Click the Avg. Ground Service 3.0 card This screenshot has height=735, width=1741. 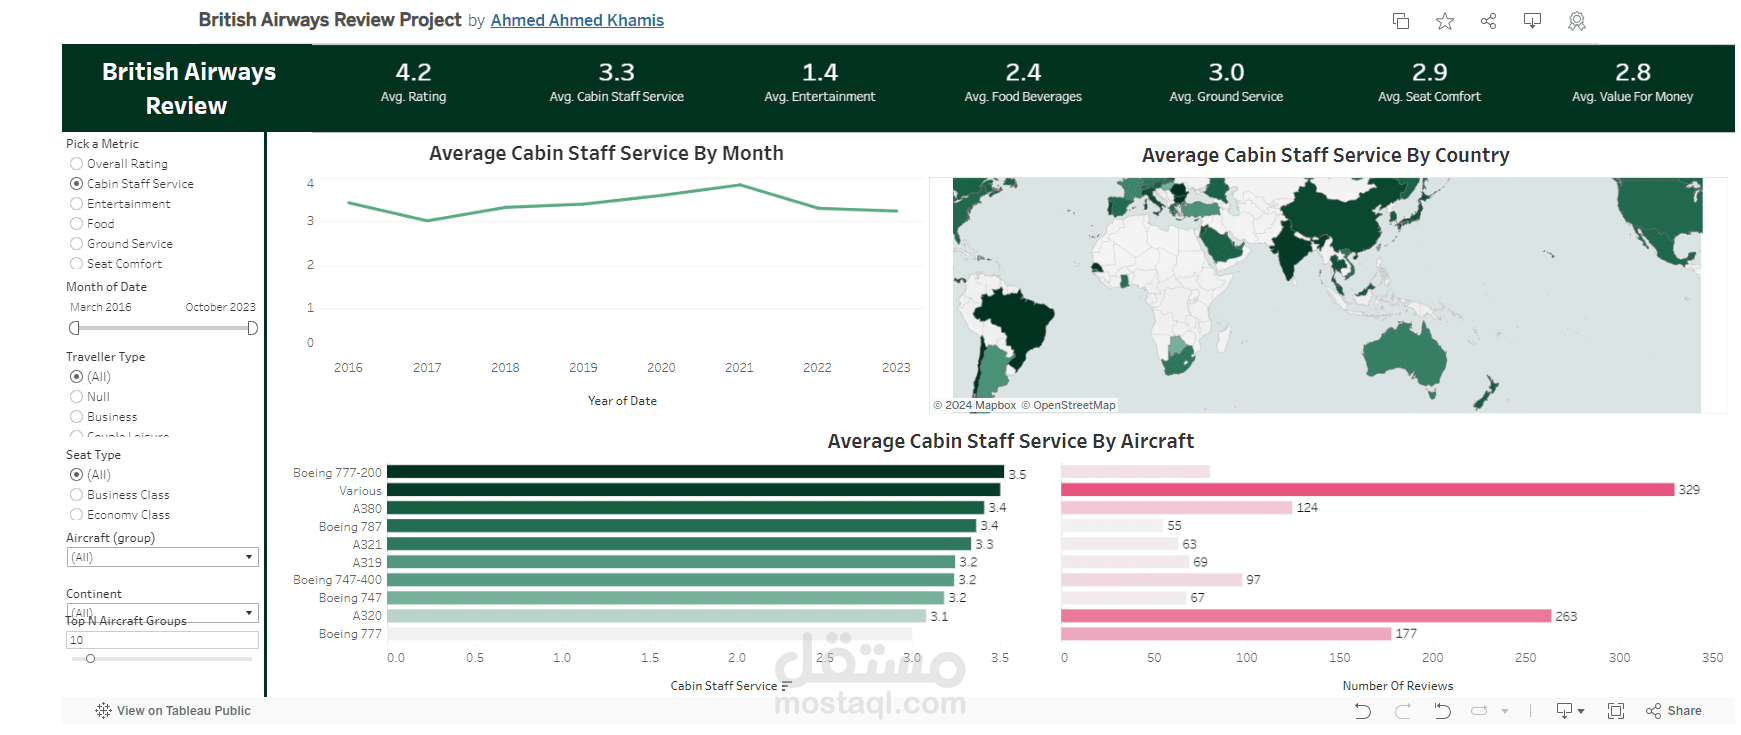(1226, 82)
